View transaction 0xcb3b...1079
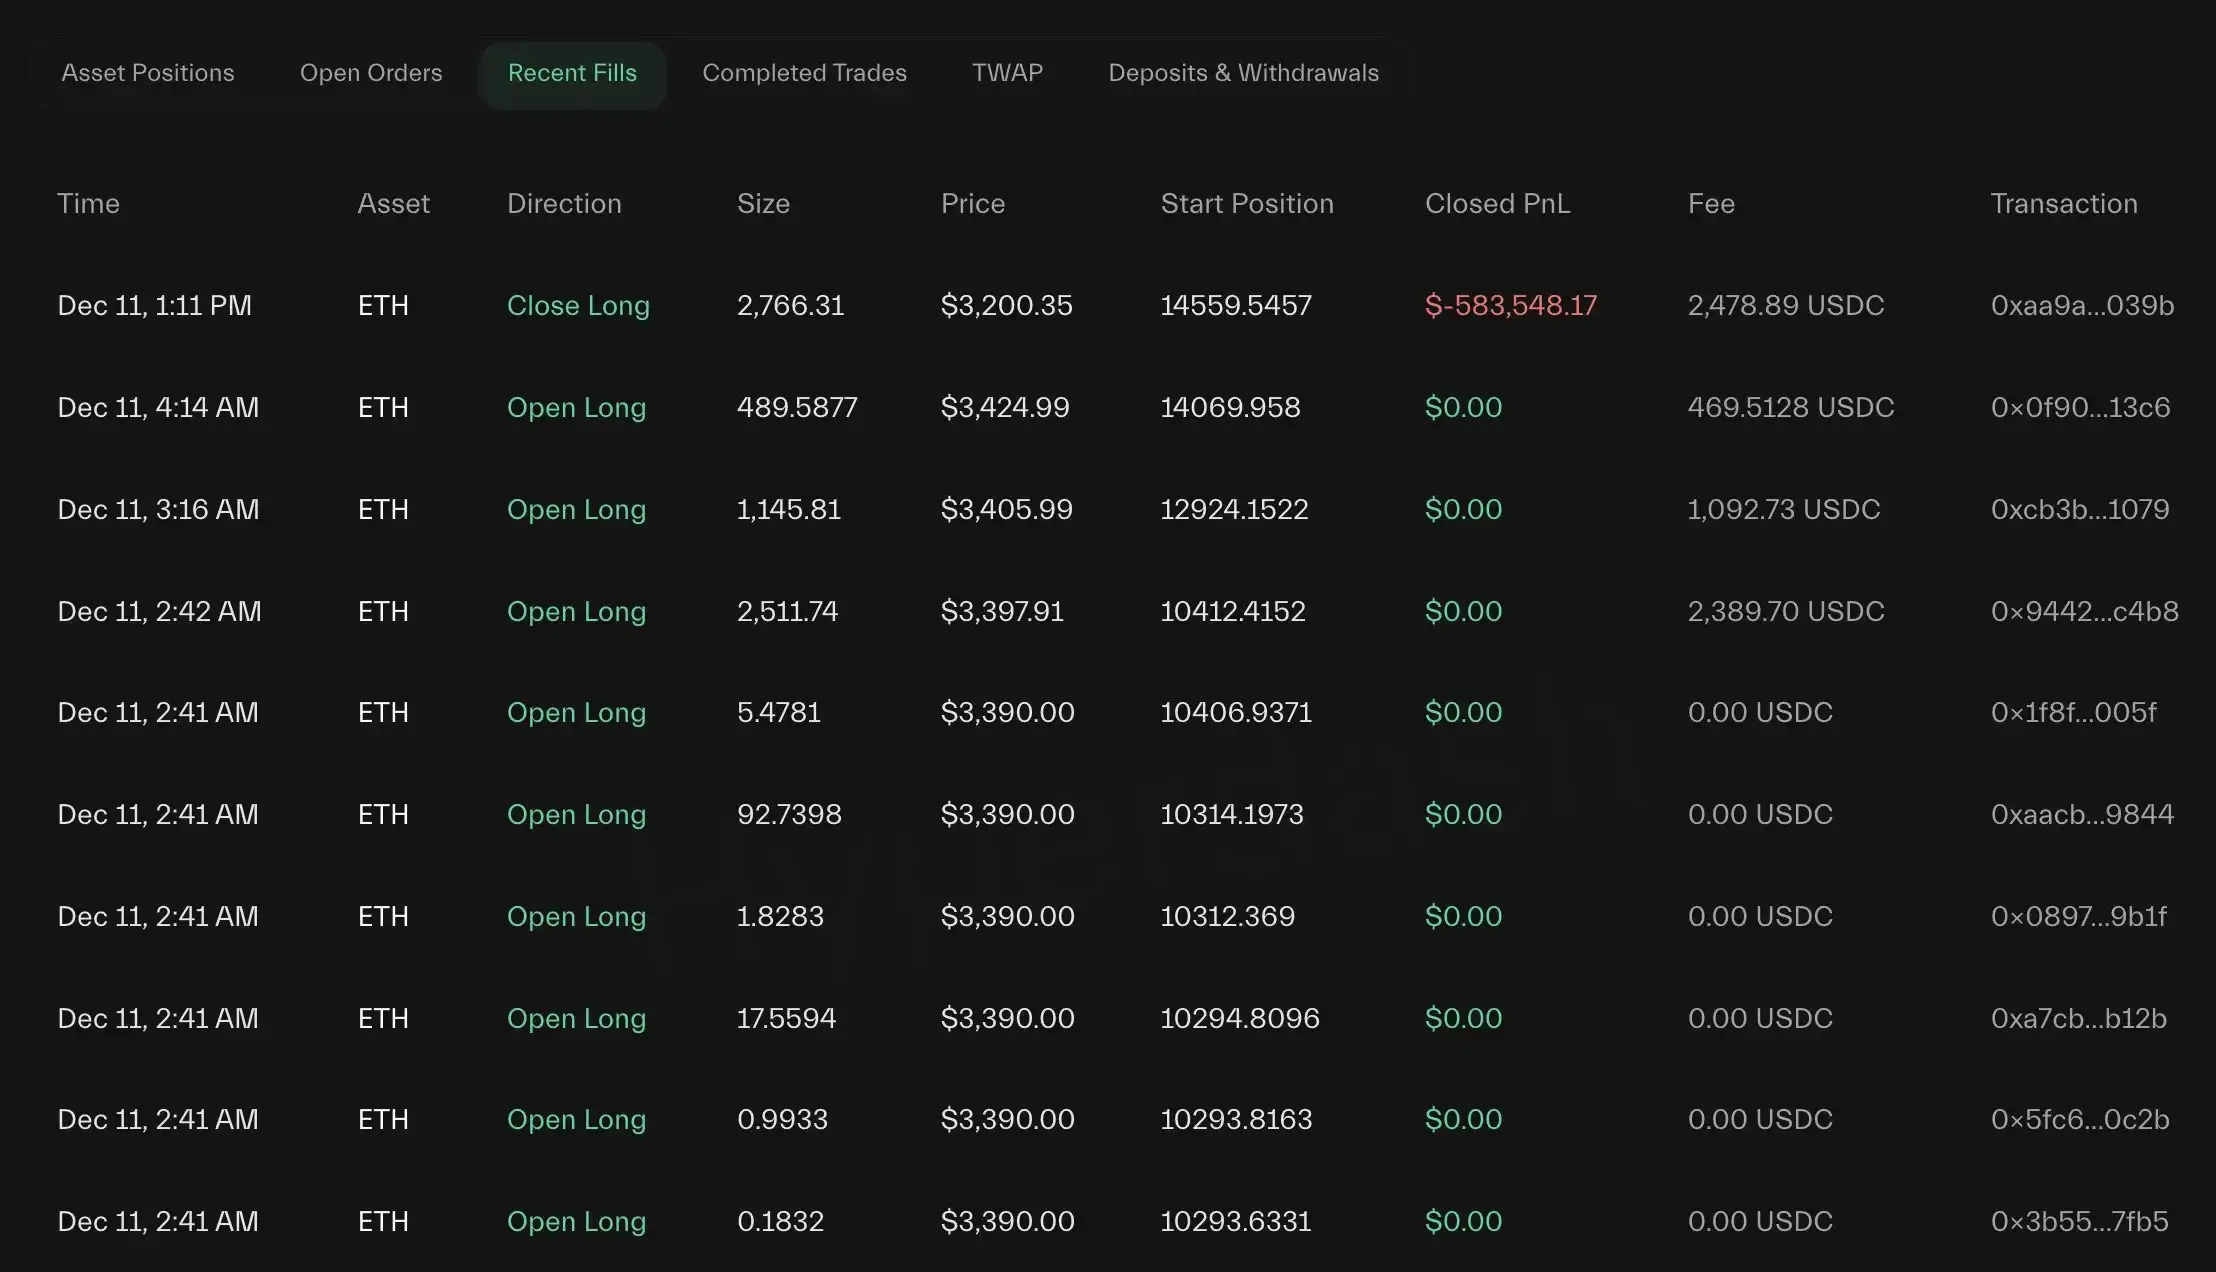 pos(2079,510)
